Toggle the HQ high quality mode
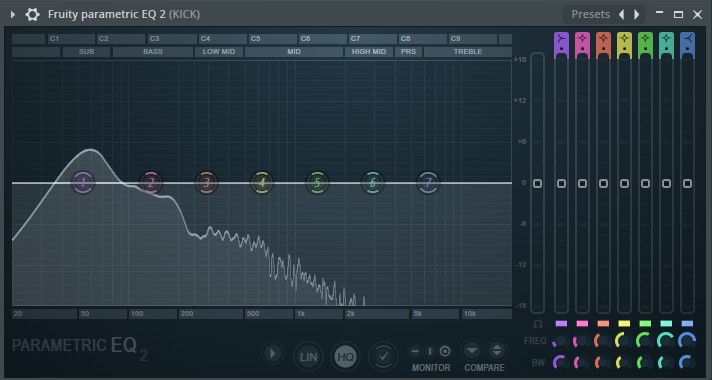 point(346,356)
